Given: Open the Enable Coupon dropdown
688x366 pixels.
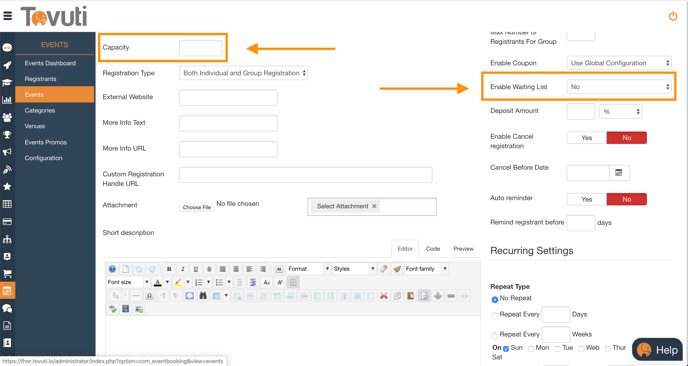Looking at the screenshot, I should [619, 63].
